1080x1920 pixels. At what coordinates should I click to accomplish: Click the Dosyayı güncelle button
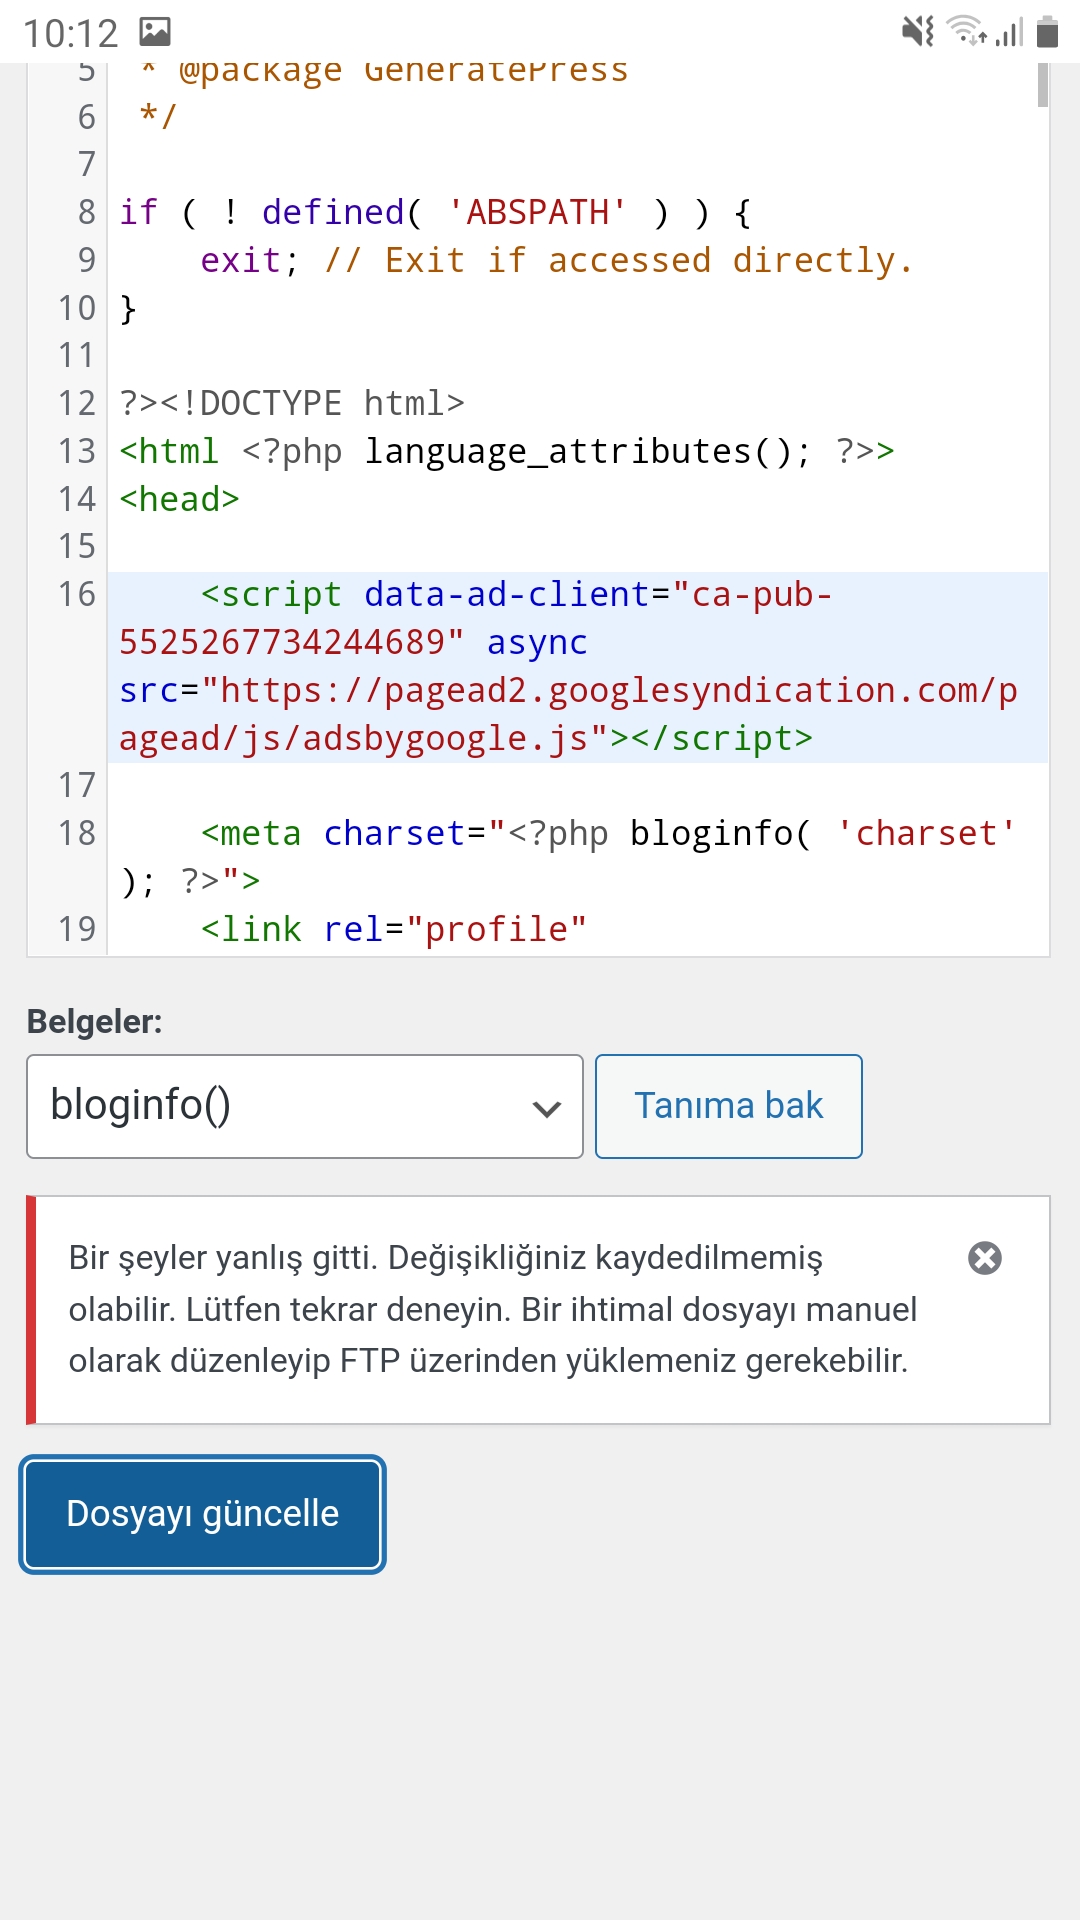click(x=203, y=1514)
